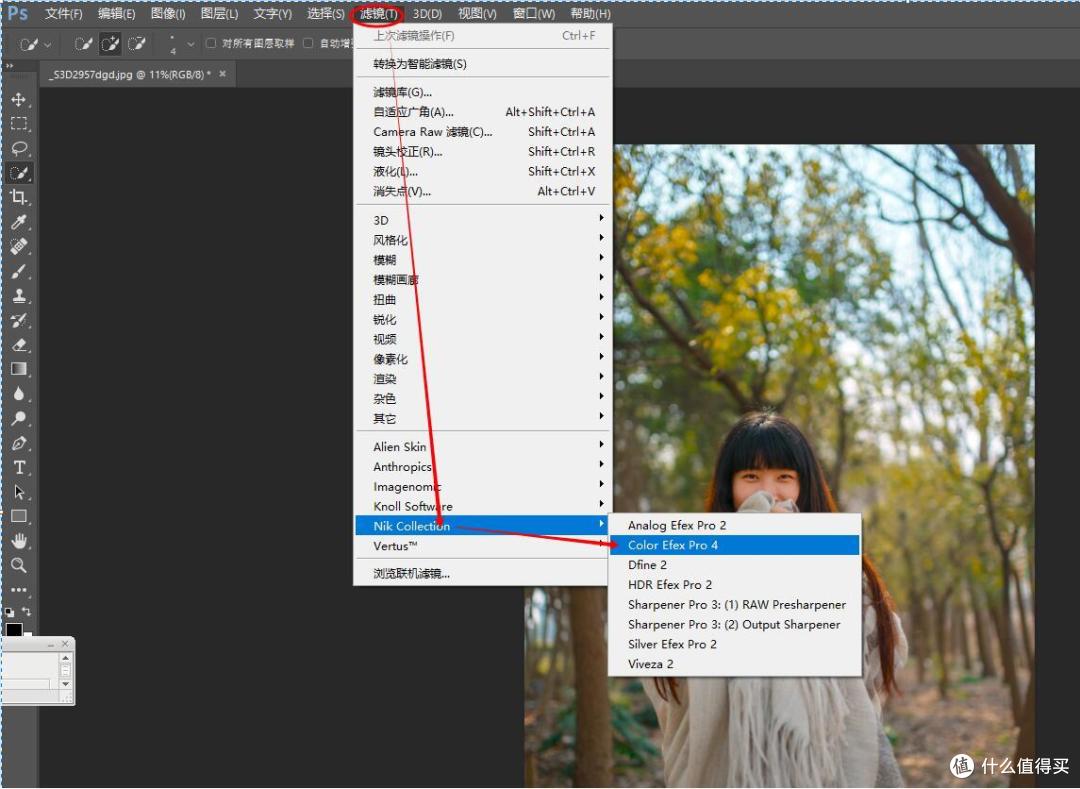Select the Blur tool
Viewport: 1080px width, 789px height.
click(19, 394)
